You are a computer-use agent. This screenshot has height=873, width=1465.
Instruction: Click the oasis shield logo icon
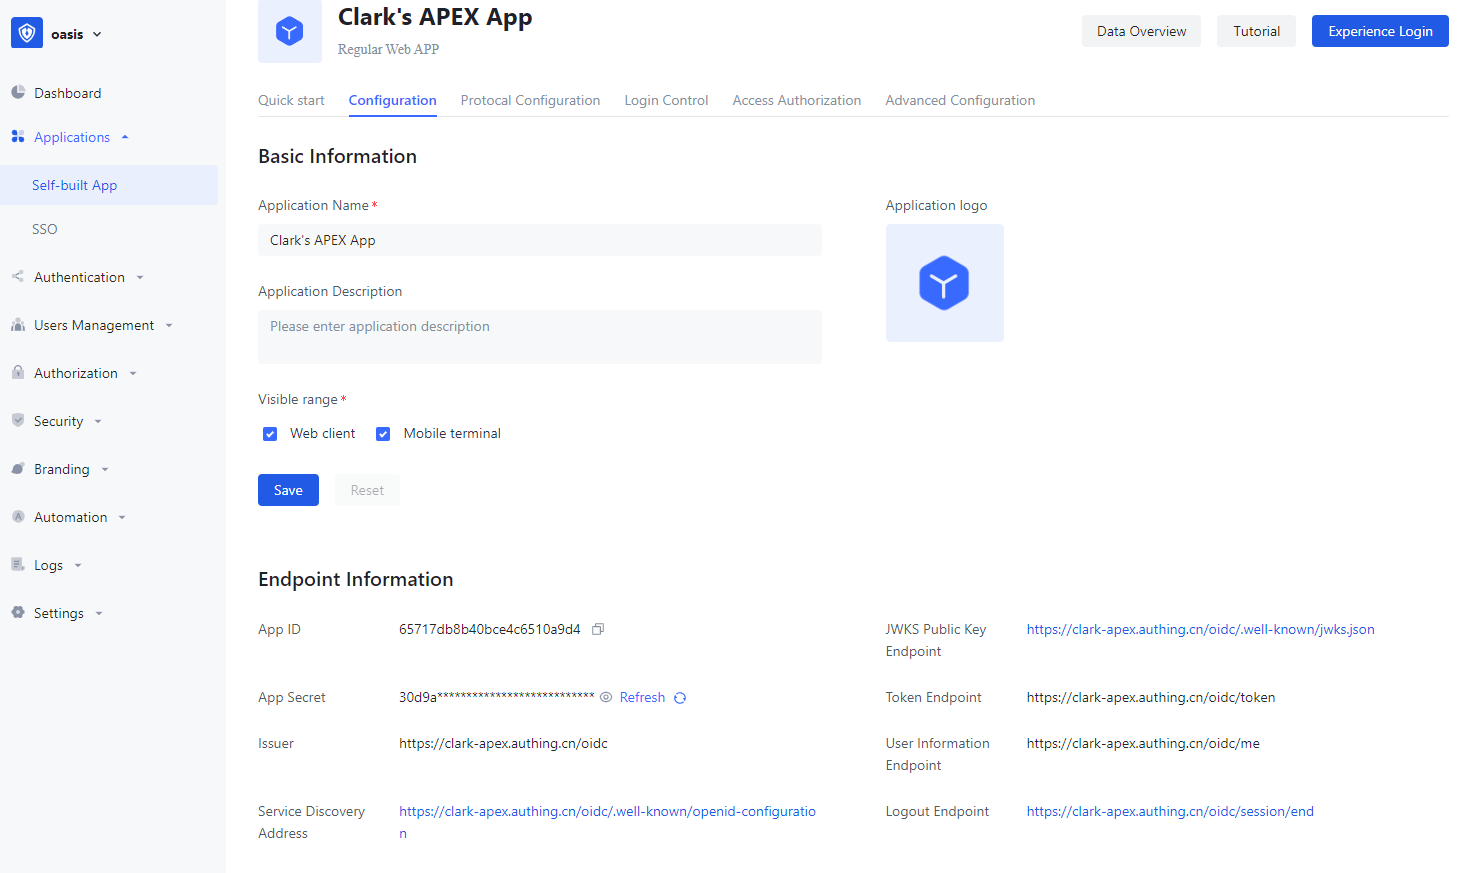pyautogui.click(x=27, y=33)
